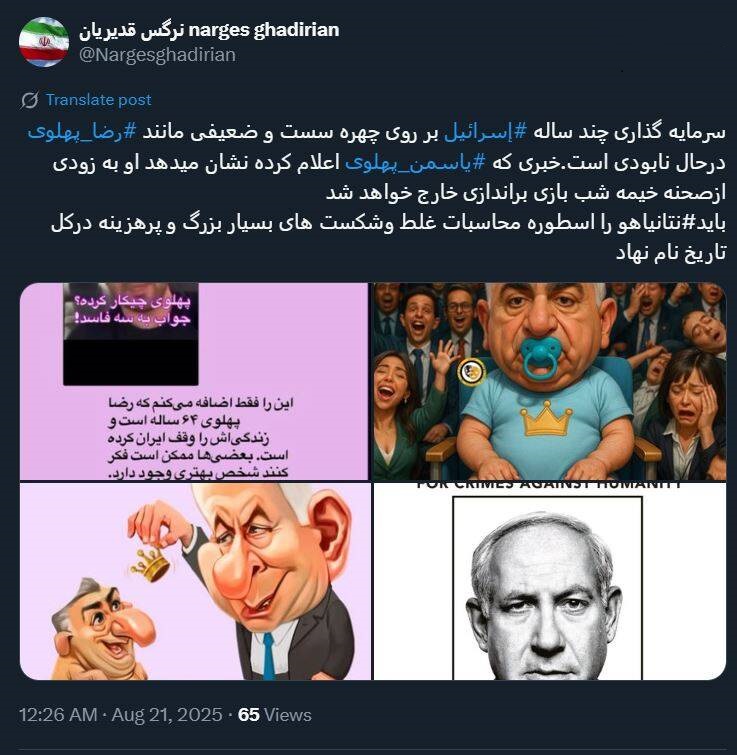The image size is (737, 755).
Task: Open the #إسرائيل hashtag
Action: [x=485, y=132]
